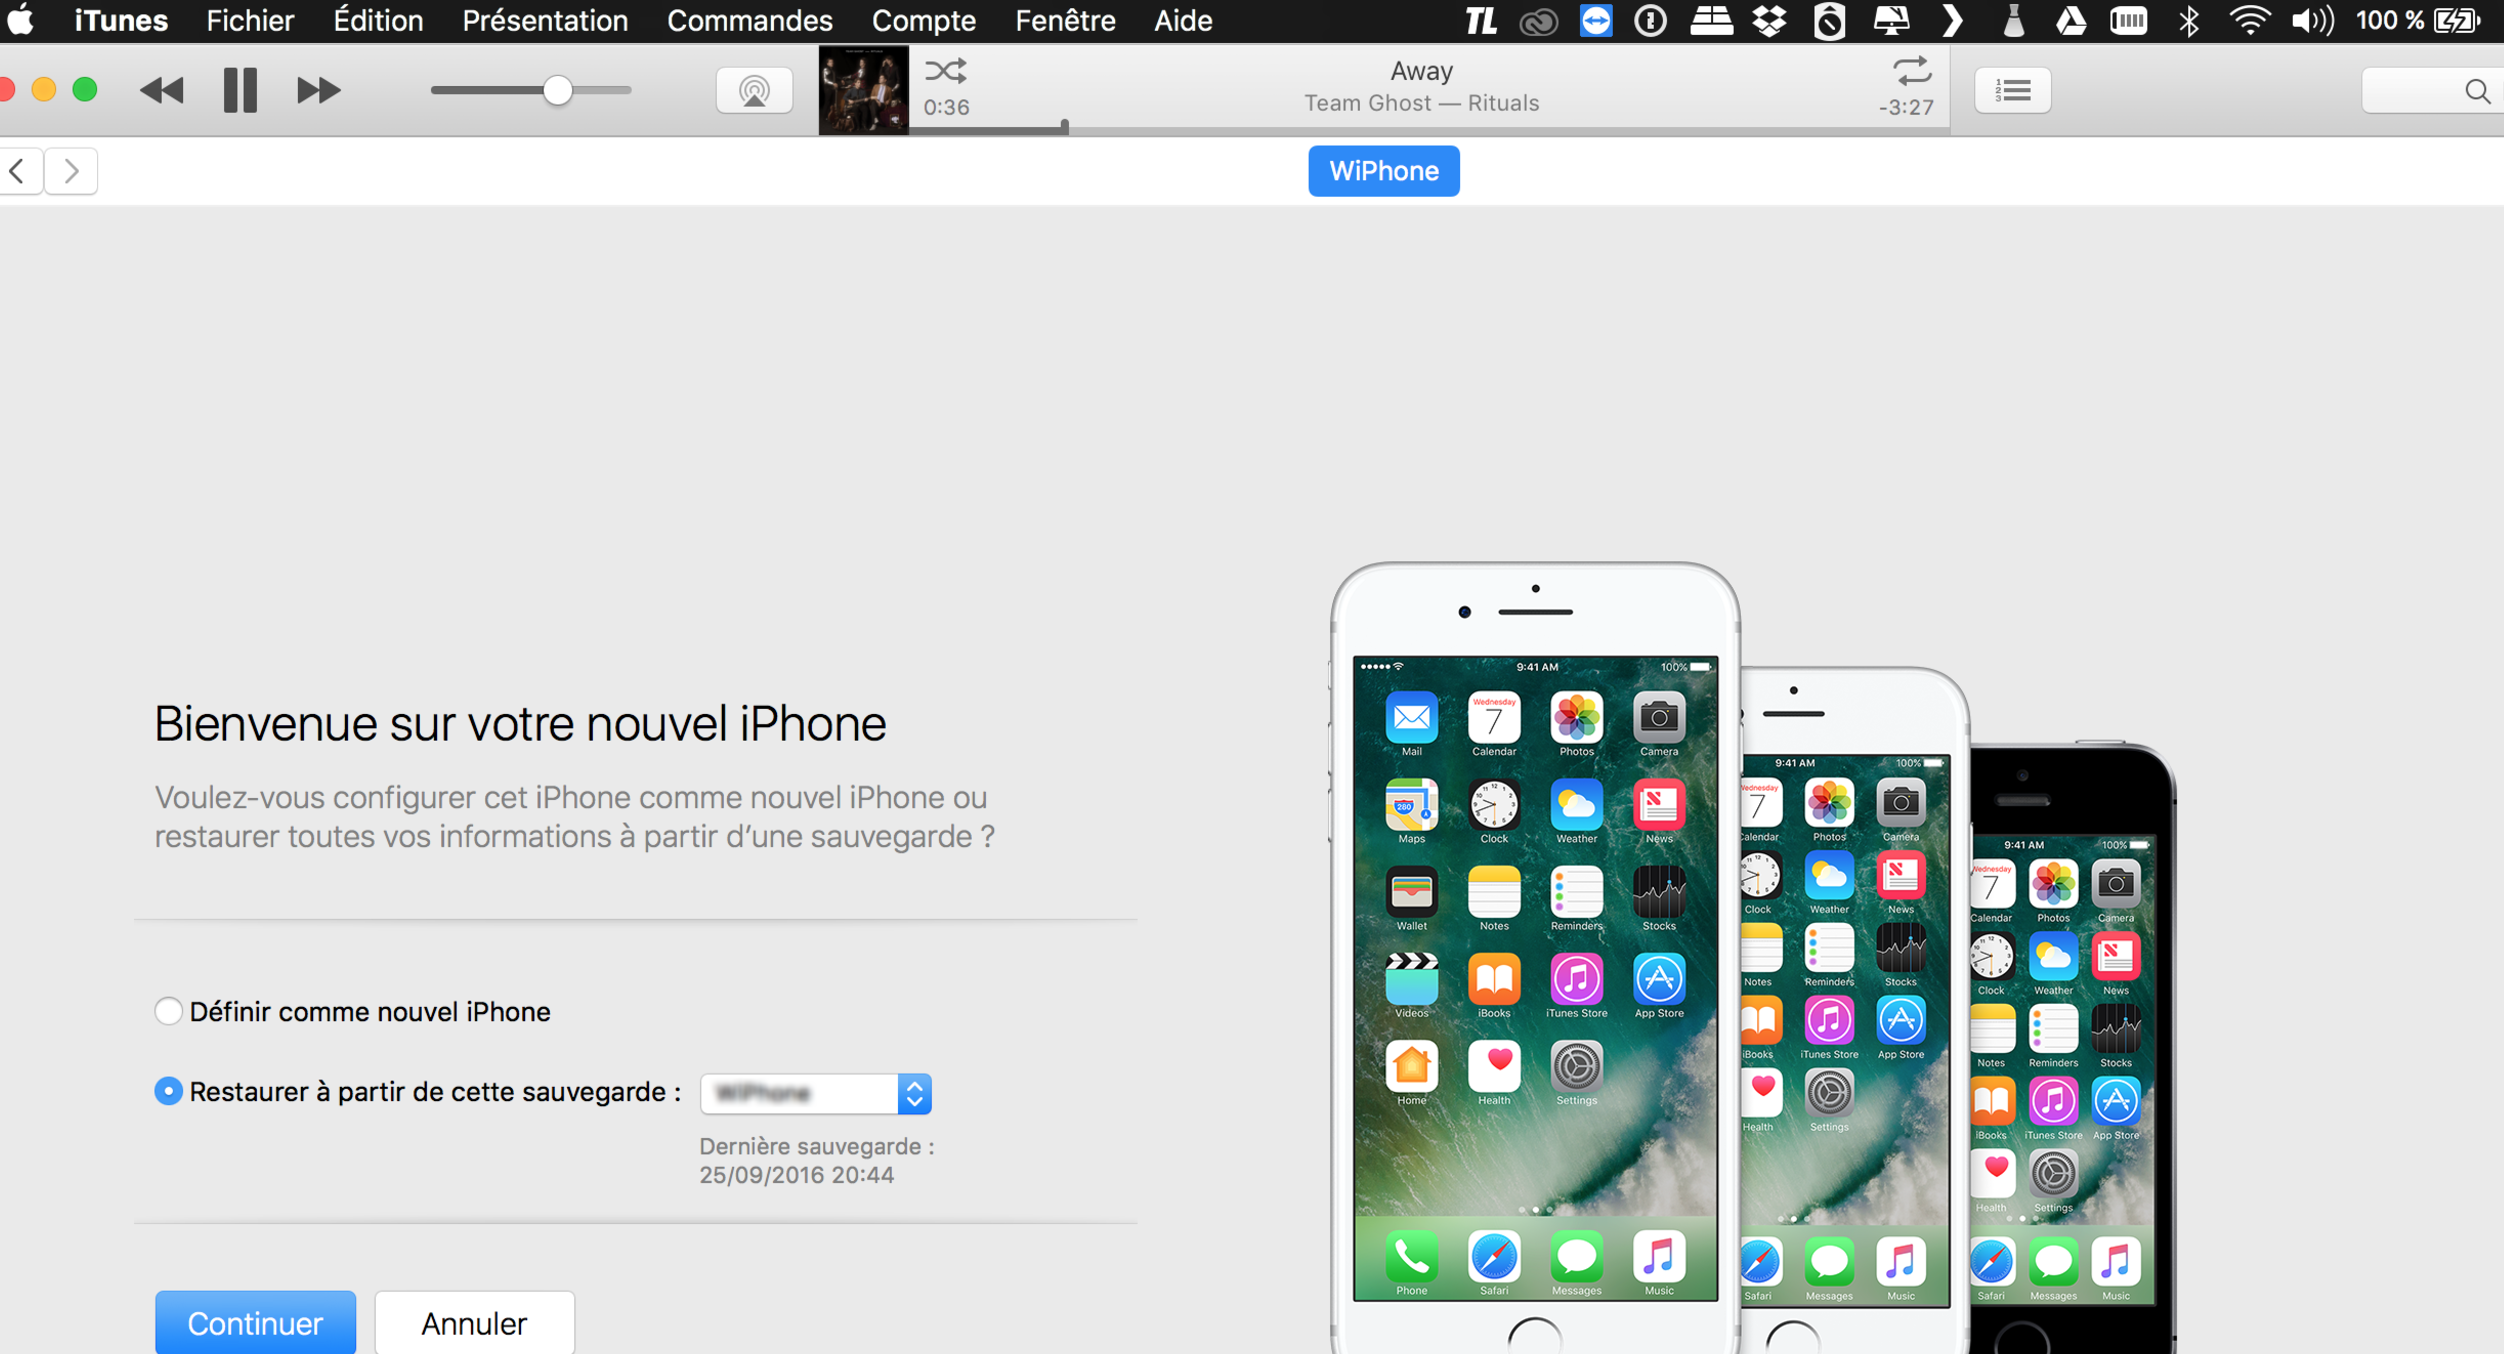Click the TeamViewer menu bar icon
Viewport: 2504px width, 1354px height.
point(1595,20)
